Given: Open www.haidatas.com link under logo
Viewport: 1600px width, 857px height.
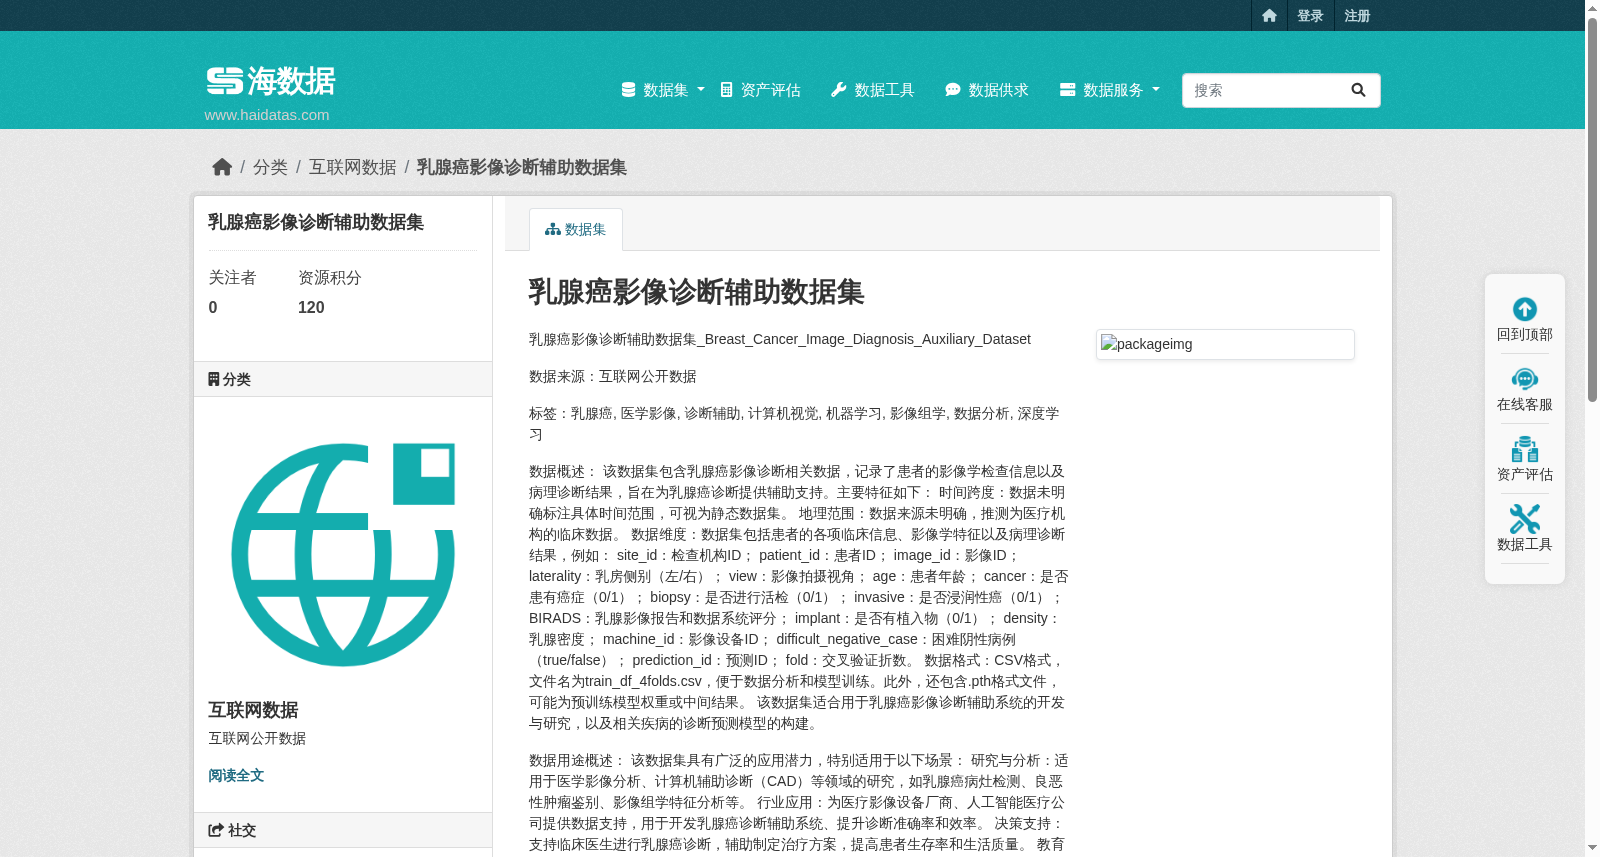Looking at the screenshot, I should point(267,115).
